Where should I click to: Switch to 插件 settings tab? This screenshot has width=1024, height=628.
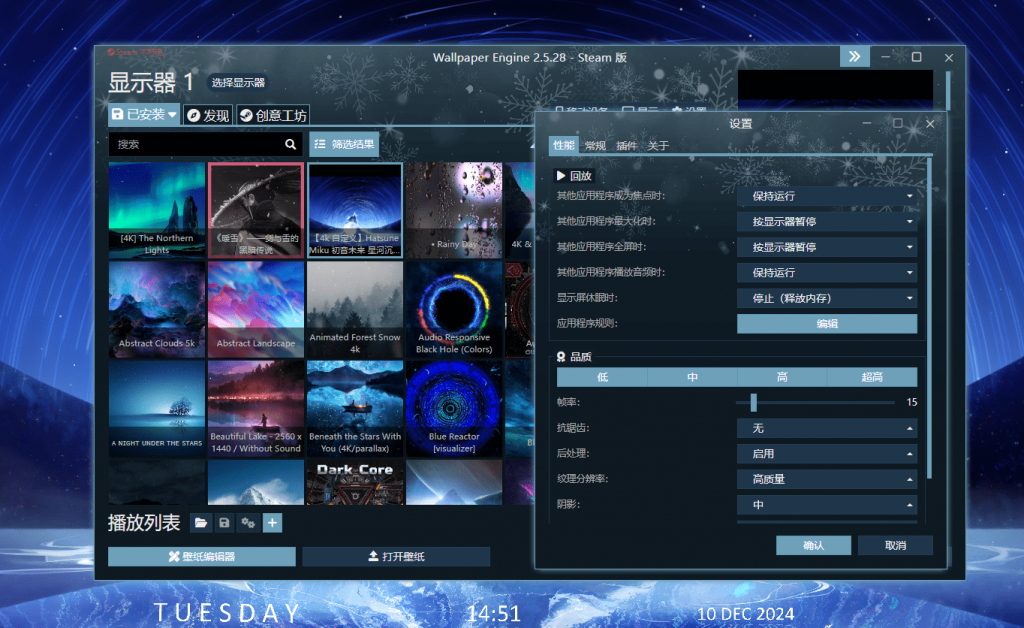point(626,146)
